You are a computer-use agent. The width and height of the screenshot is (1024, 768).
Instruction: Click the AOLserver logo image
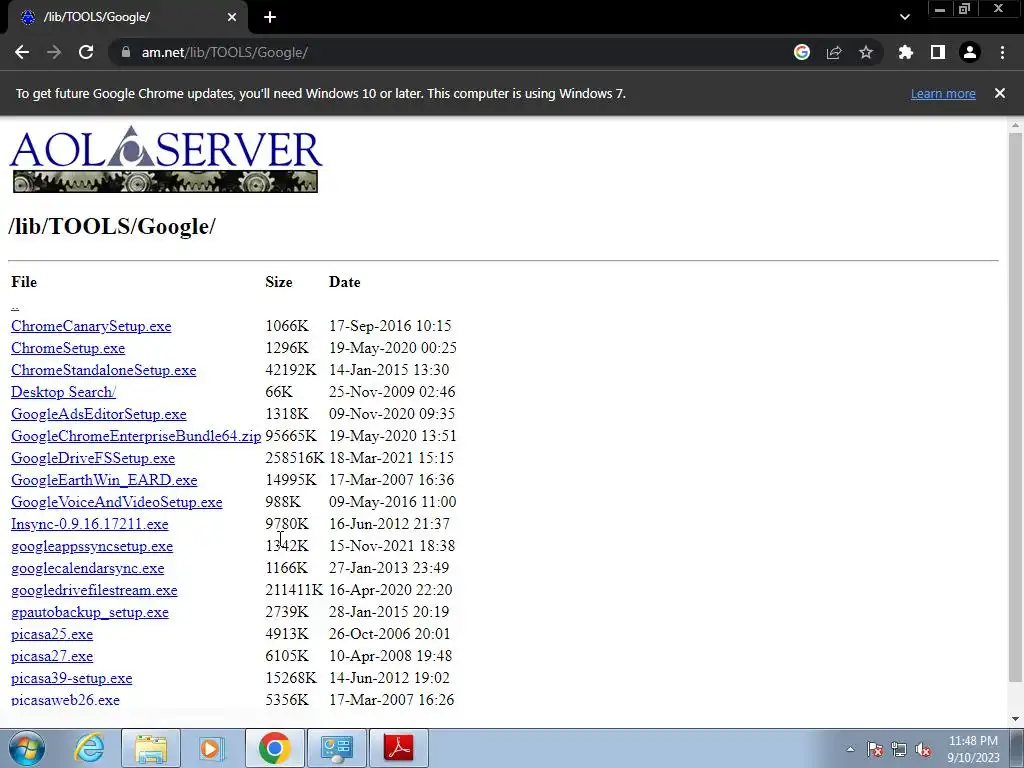pos(166,159)
